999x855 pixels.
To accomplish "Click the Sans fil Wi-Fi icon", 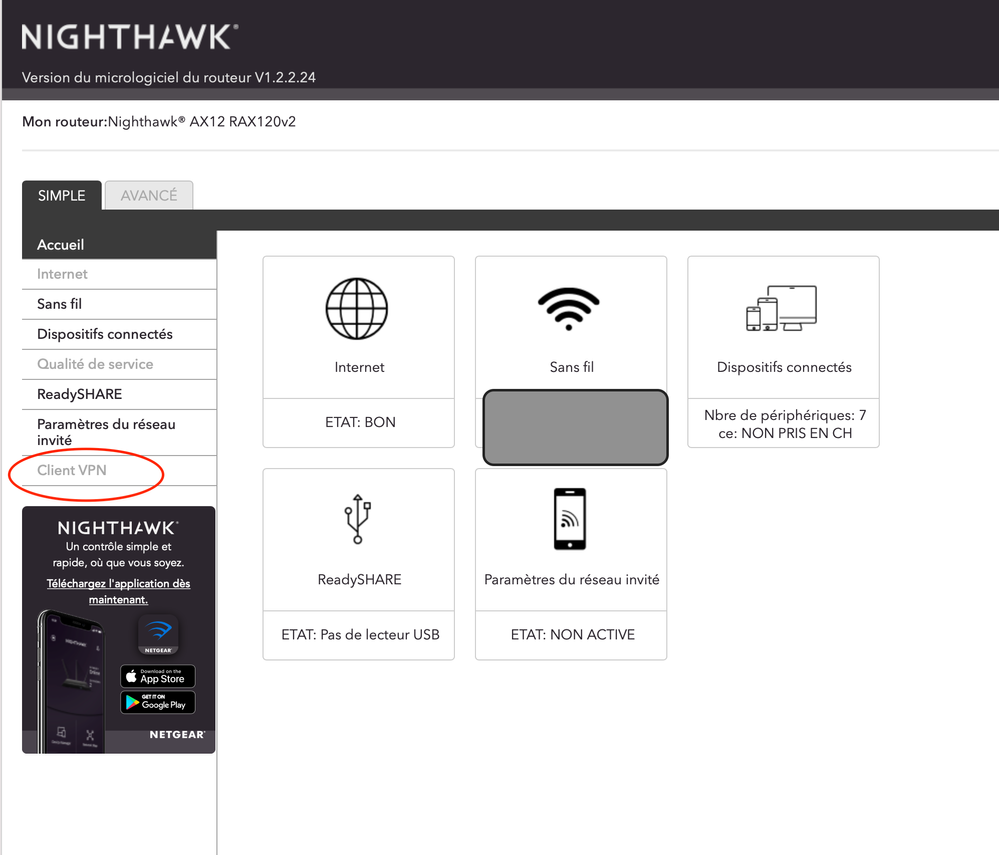I will 569,309.
